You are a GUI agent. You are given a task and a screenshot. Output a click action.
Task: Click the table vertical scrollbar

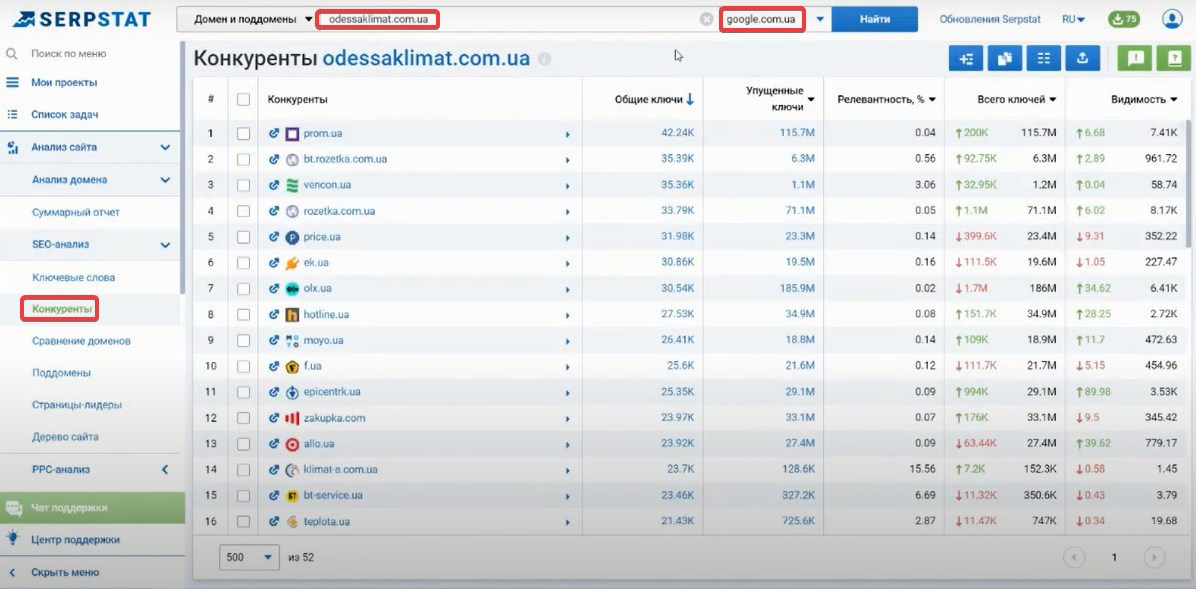pos(1187,183)
